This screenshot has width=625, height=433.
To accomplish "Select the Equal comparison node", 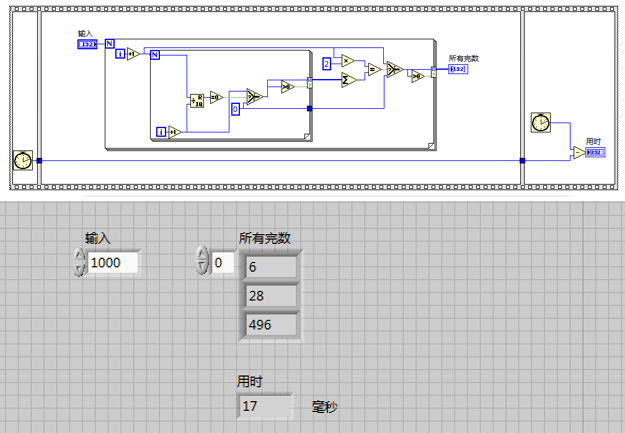I will tap(374, 70).
